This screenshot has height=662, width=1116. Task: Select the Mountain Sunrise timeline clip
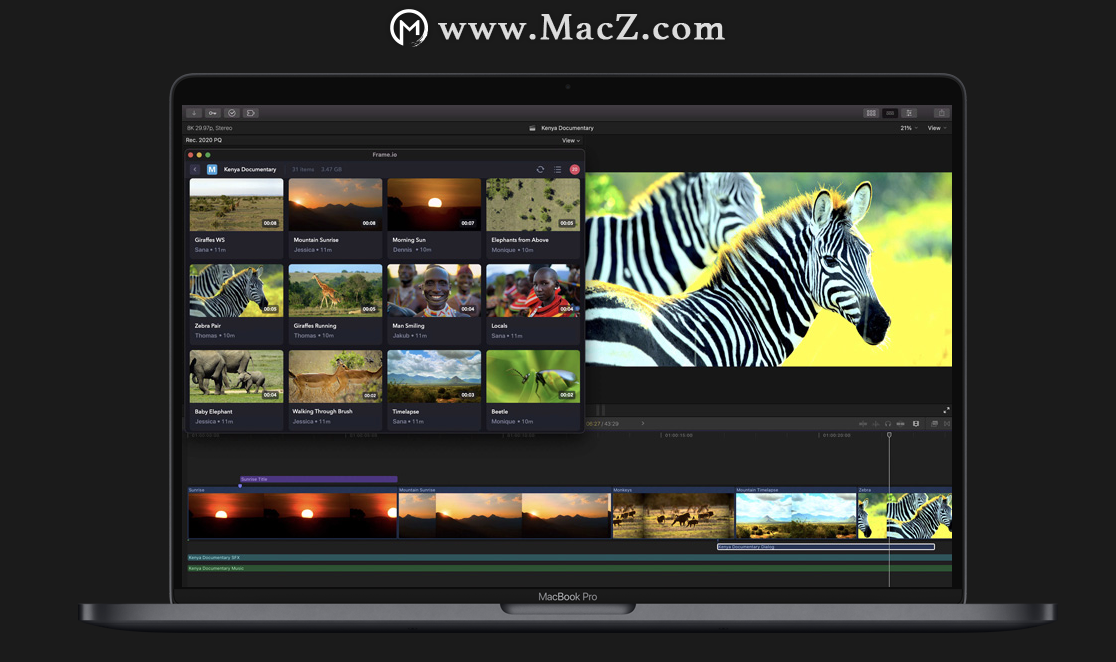pos(505,513)
